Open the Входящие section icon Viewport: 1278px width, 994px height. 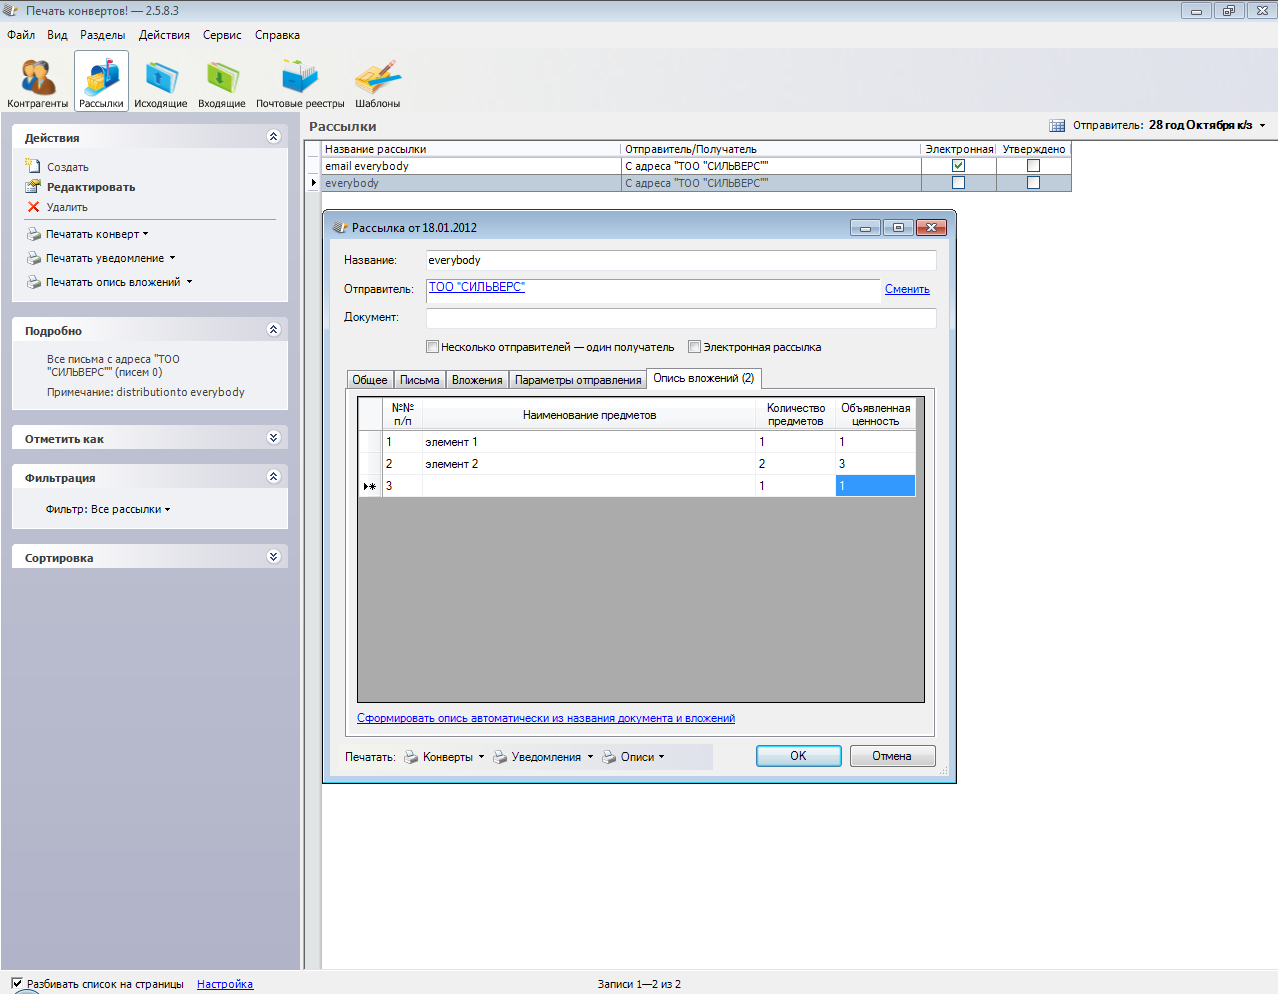[221, 78]
